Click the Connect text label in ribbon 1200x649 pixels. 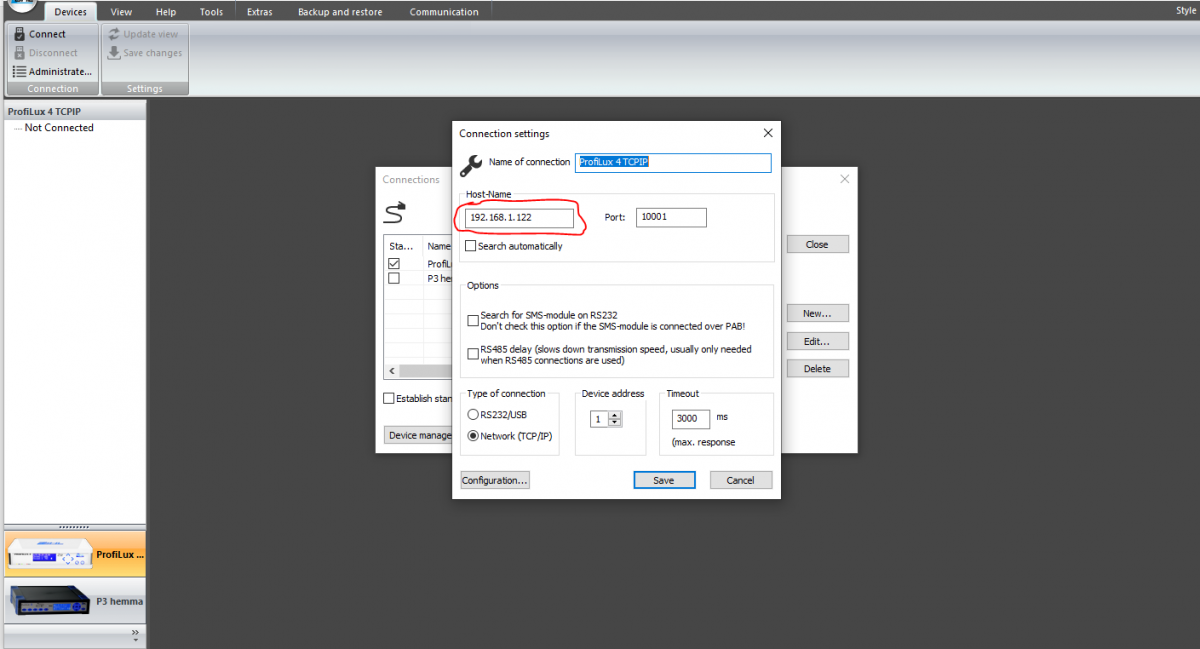point(47,34)
